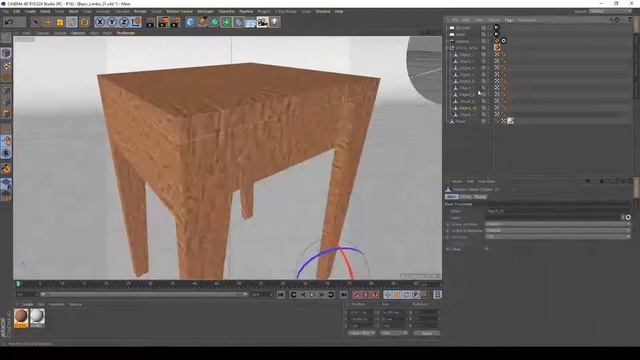Select Model mode cube icon on left
The image size is (640, 360).
click(x=6, y=53)
